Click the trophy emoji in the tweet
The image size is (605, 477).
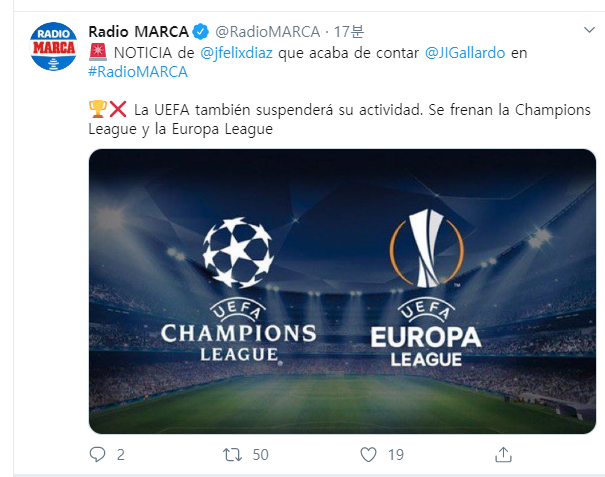96,110
